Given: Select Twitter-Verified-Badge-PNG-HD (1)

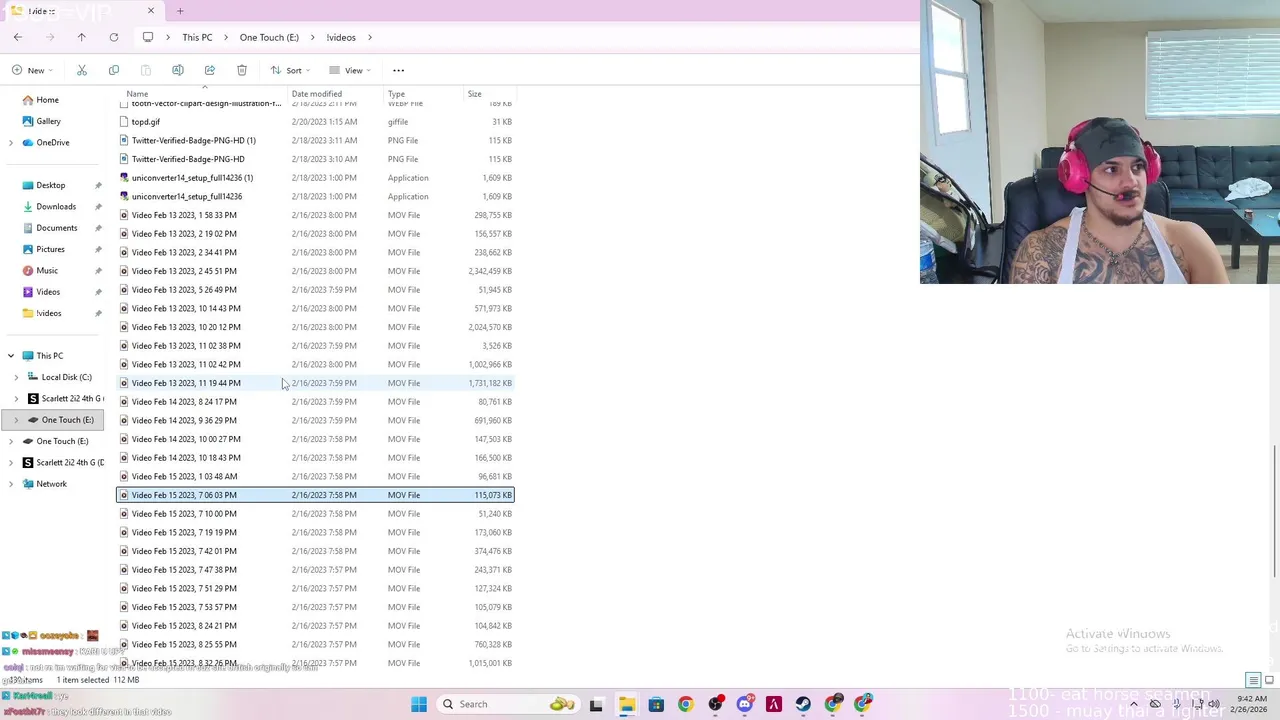Looking at the screenshot, I should pos(315,140).
